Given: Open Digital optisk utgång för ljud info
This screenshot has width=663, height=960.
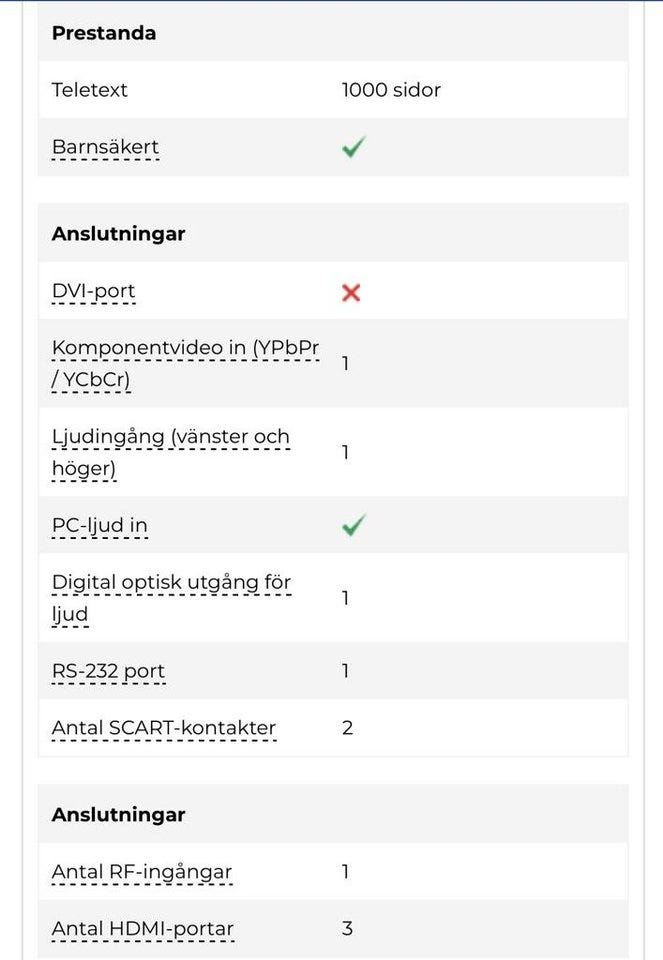Looking at the screenshot, I should (171, 597).
